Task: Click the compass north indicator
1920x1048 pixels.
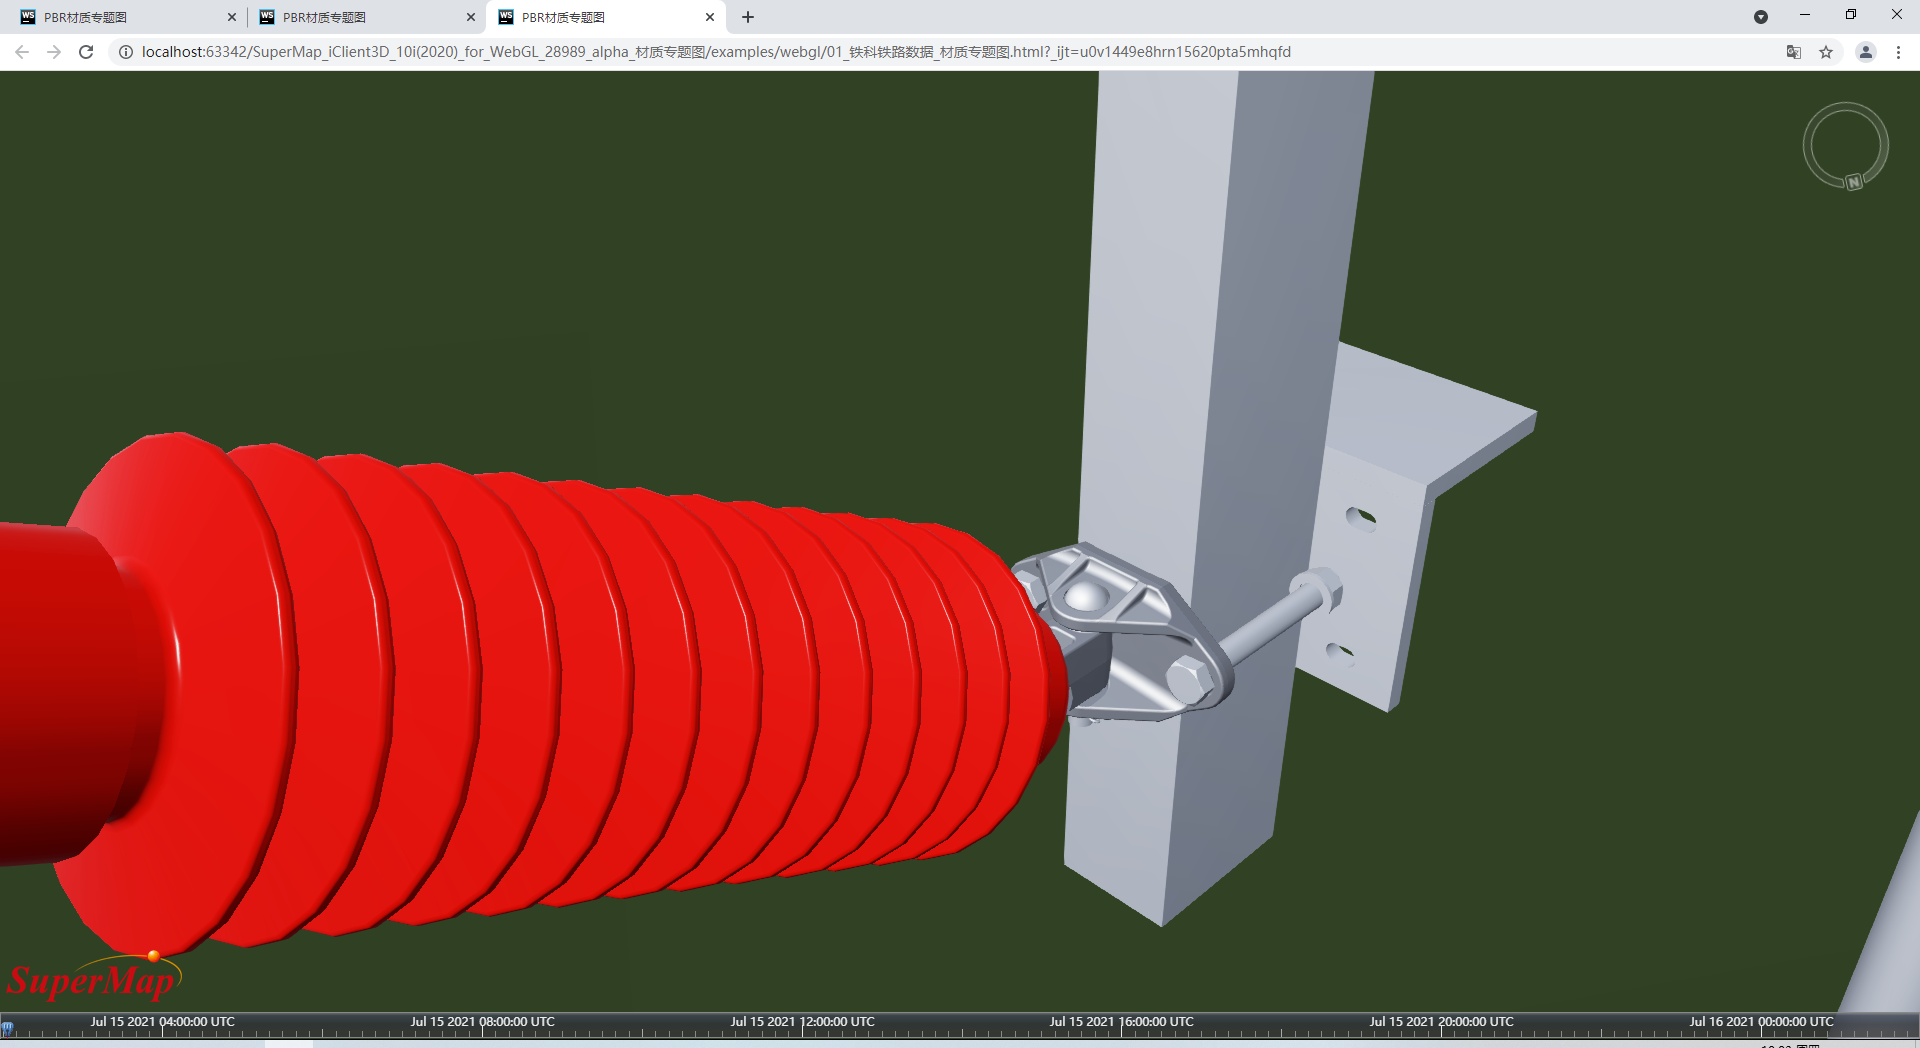Action: click(x=1854, y=182)
